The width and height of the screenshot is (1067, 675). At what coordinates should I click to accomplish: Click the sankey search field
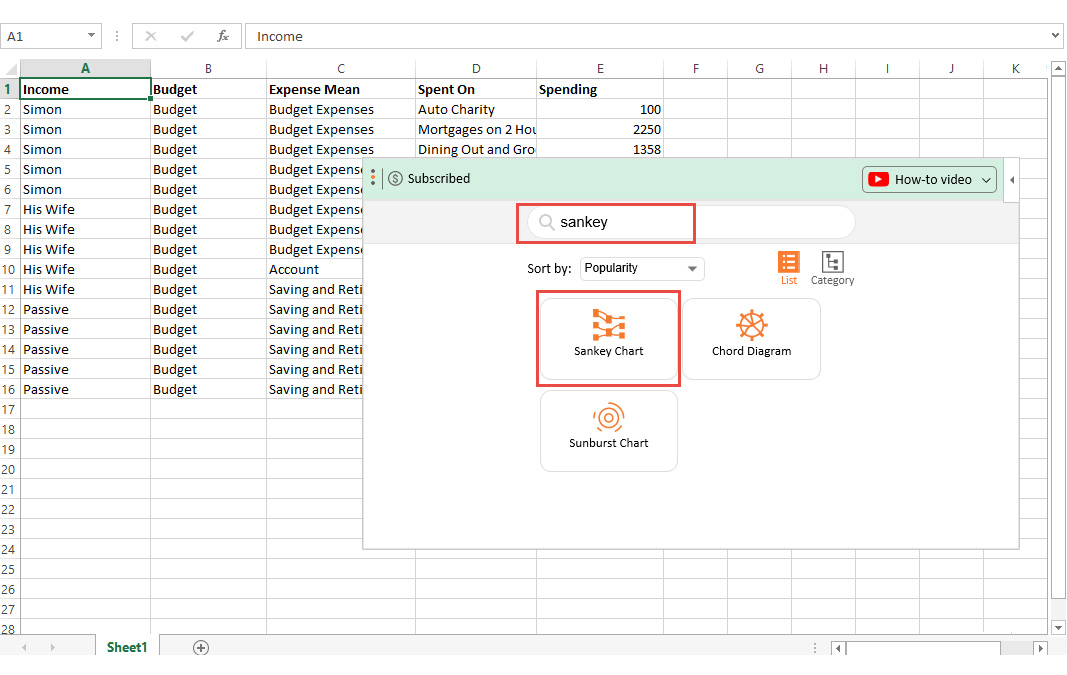click(691, 222)
